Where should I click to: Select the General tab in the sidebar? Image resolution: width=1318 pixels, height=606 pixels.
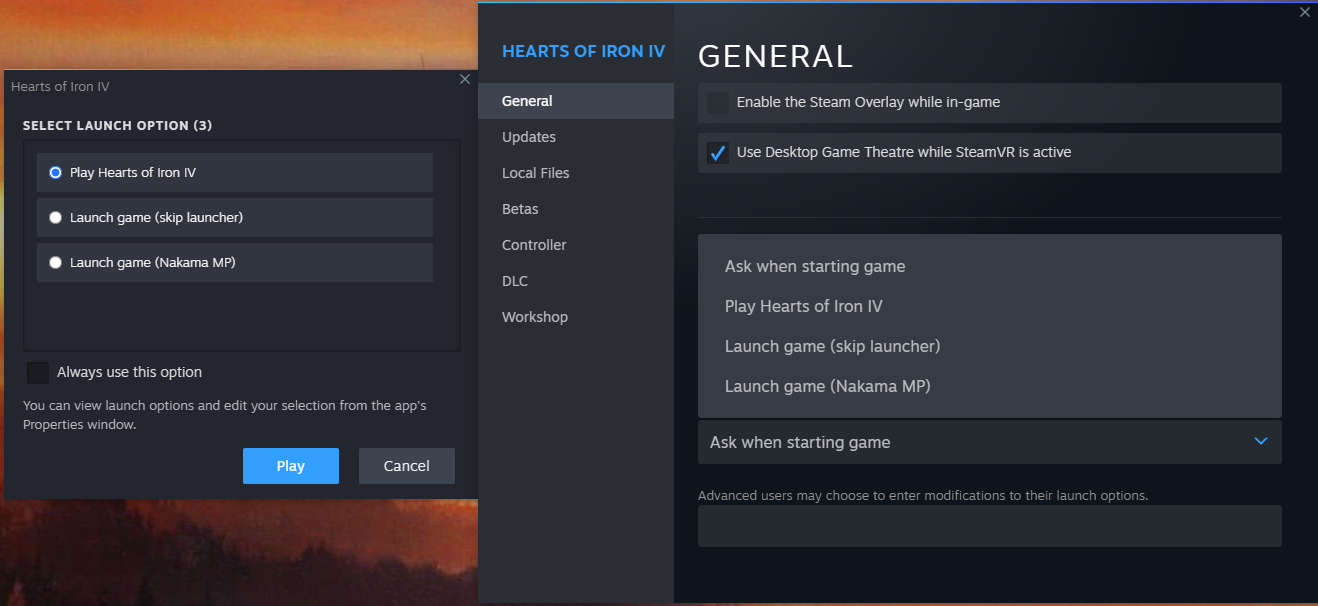click(x=527, y=100)
